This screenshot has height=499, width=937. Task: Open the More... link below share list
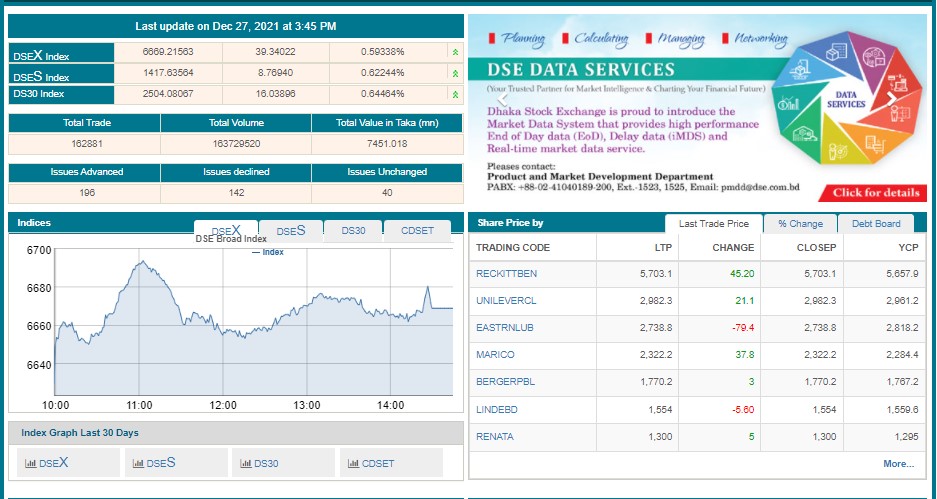click(x=898, y=464)
